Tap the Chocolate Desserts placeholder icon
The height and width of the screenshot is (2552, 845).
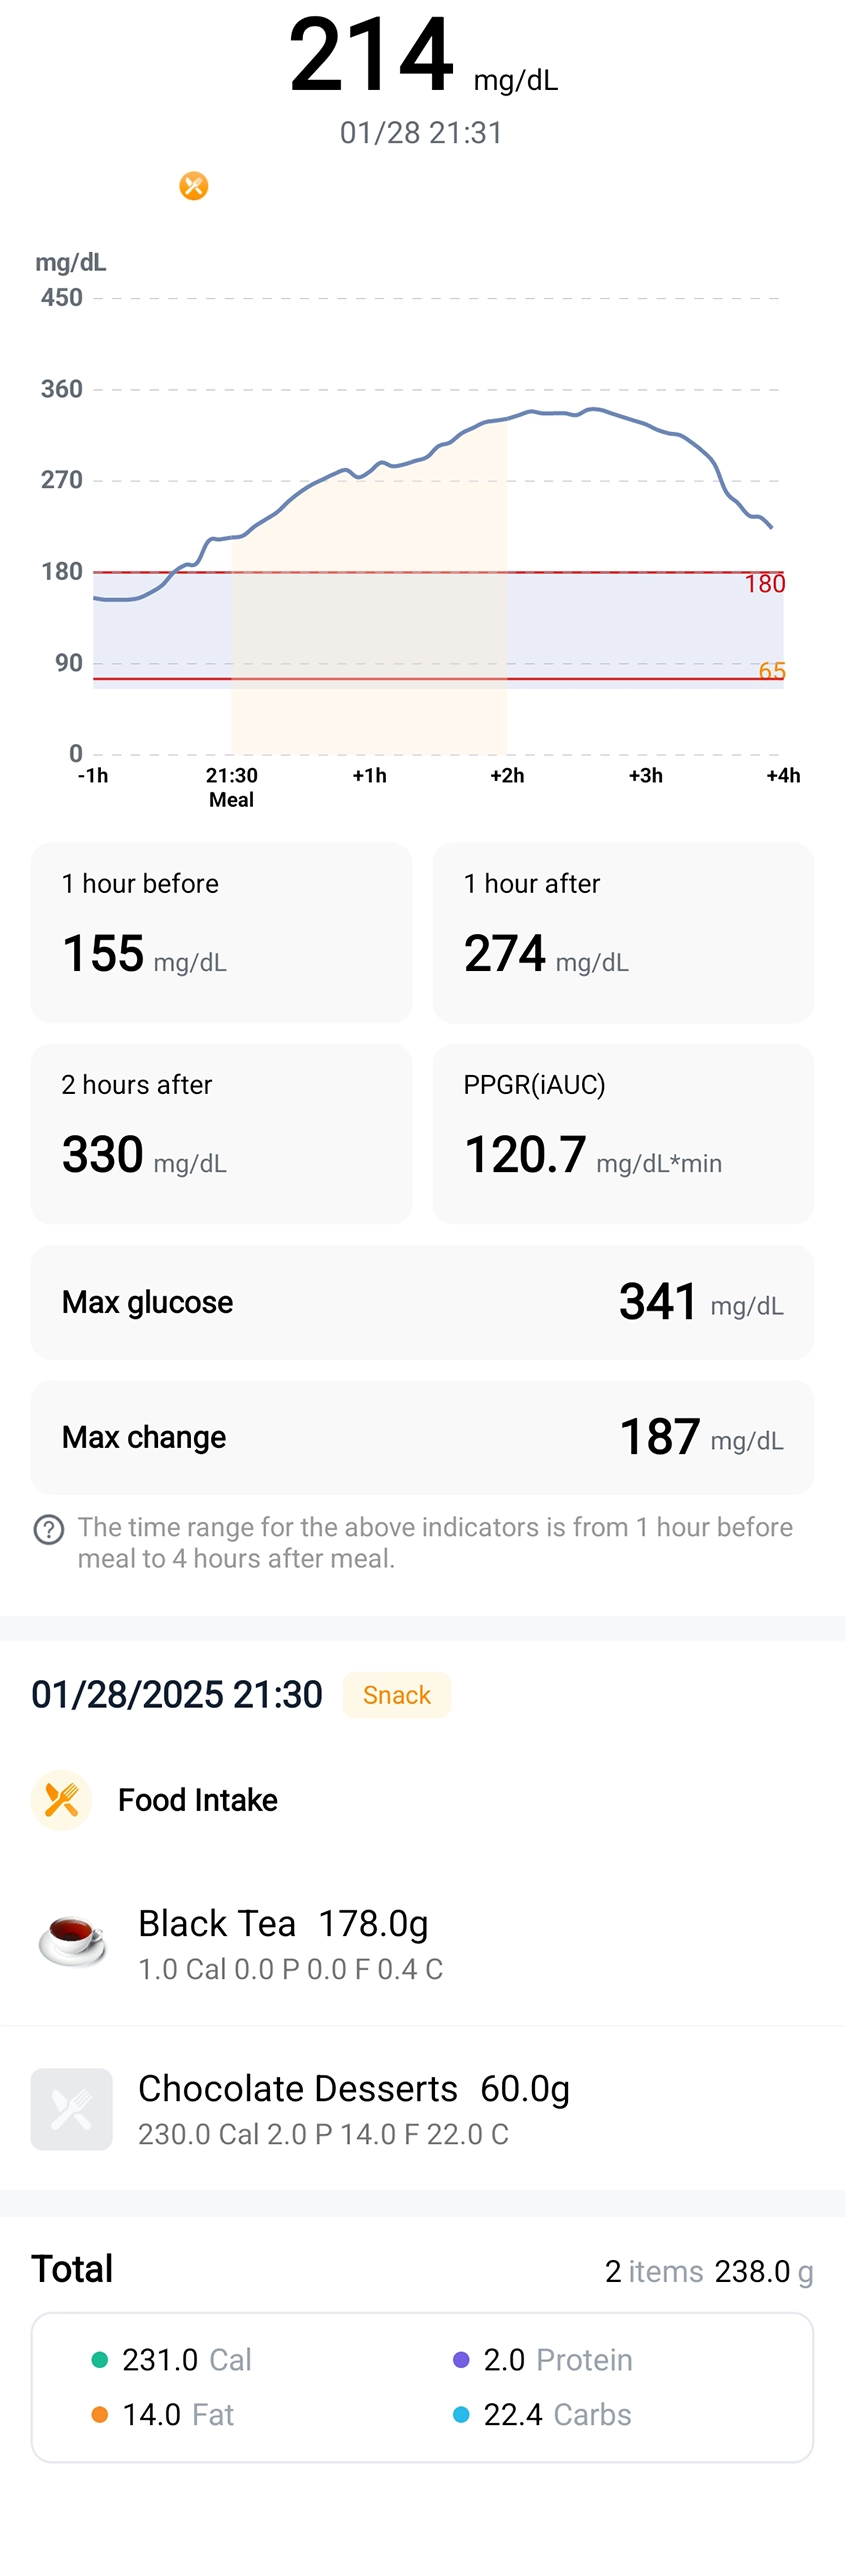[x=72, y=2108]
